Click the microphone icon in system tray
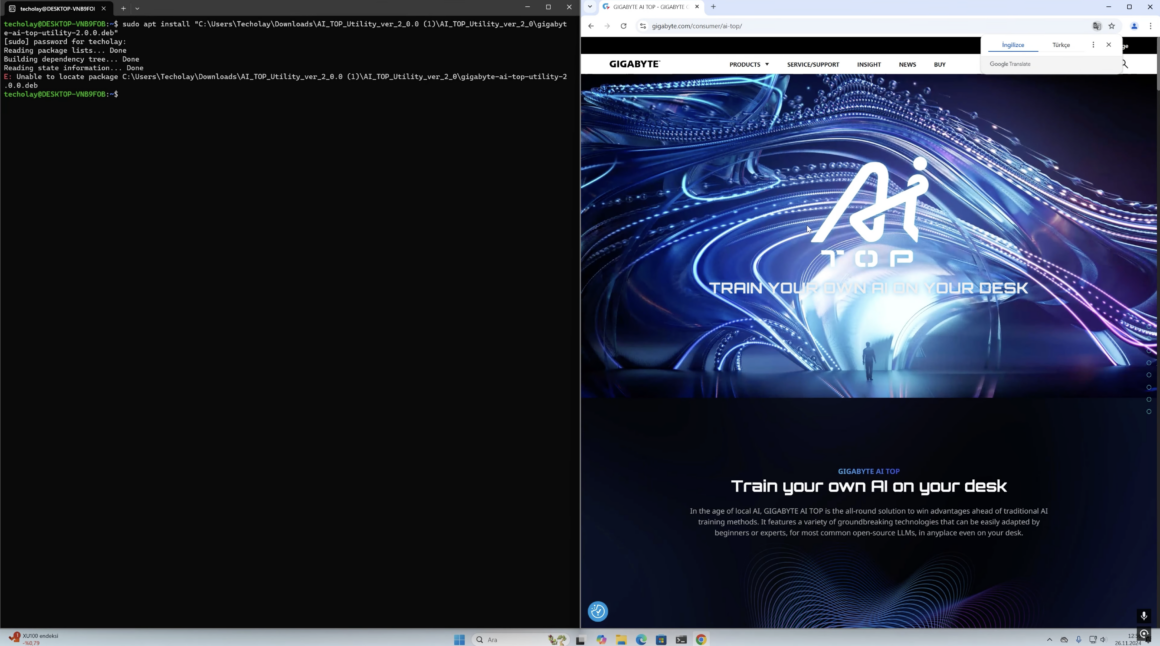 click(x=1079, y=639)
